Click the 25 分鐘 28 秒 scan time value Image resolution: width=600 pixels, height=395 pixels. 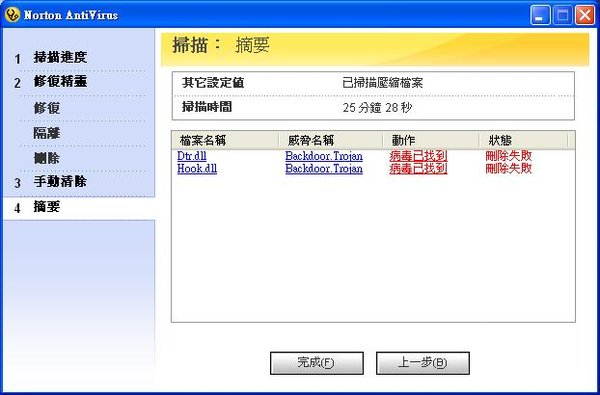[377, 108]
